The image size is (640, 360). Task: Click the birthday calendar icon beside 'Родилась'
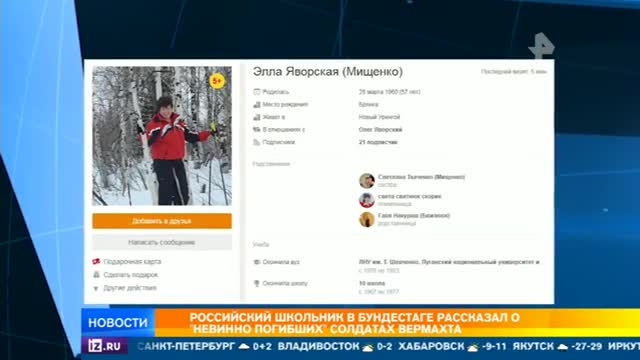pos(257,92)
